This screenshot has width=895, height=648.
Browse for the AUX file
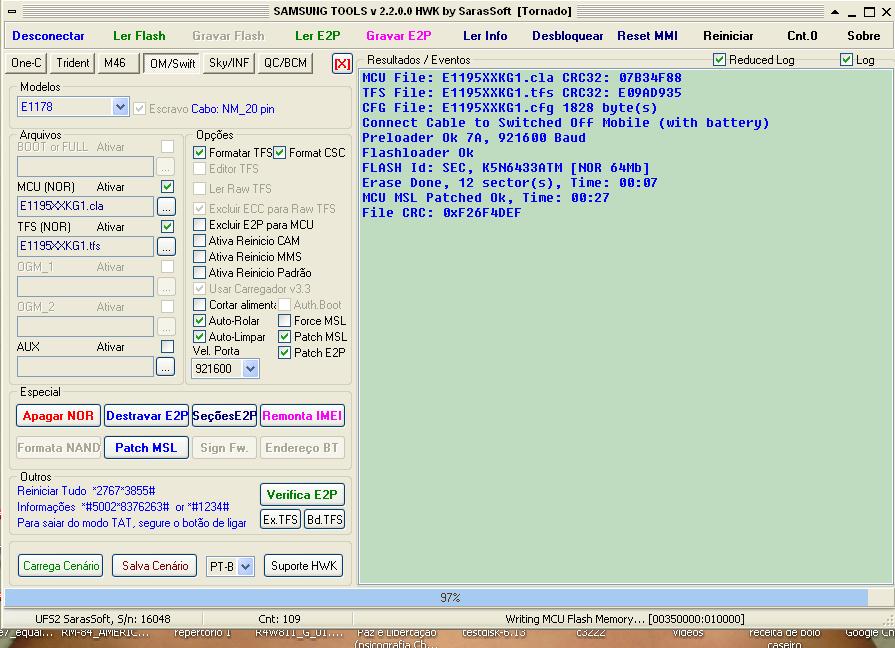(166, 367)
